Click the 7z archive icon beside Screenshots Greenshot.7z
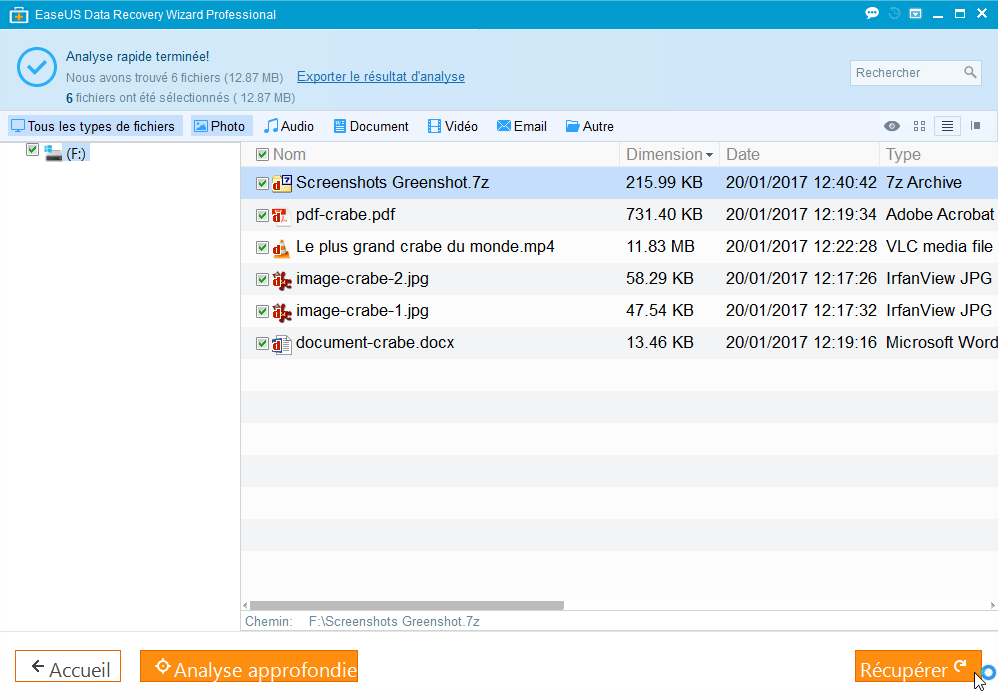 [282, 183]
